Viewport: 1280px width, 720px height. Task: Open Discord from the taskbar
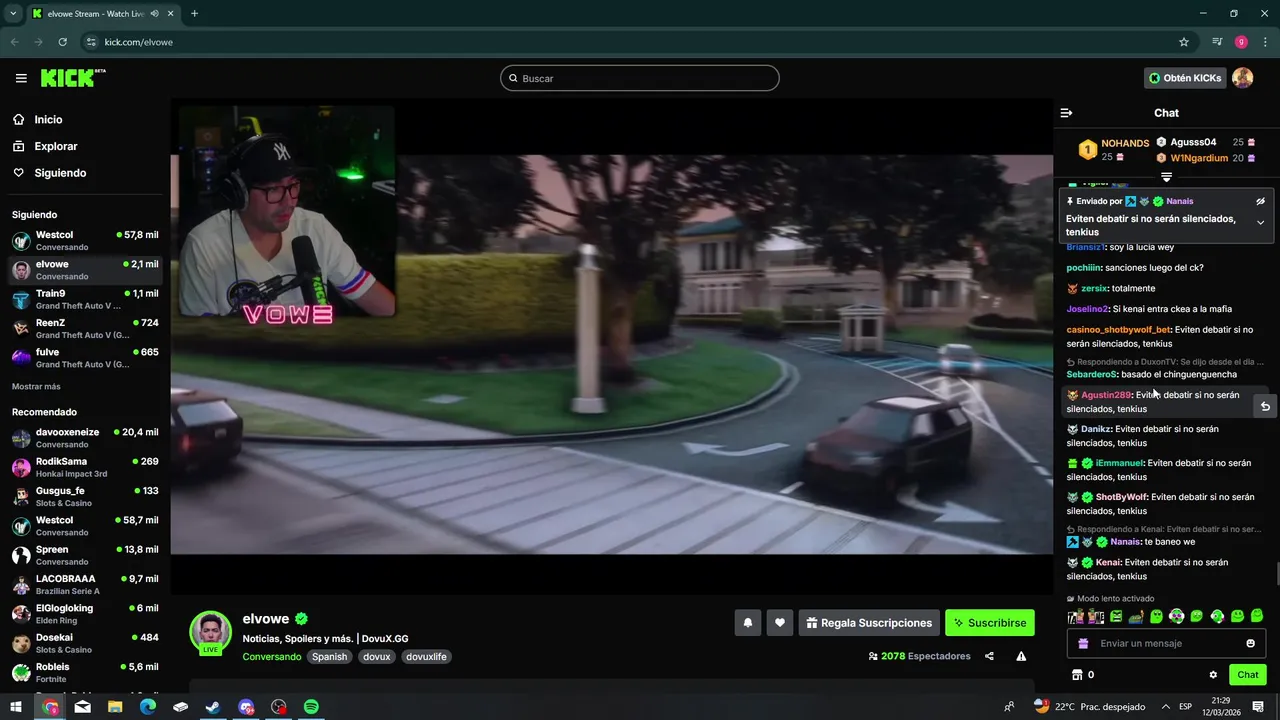click(246, 707)
